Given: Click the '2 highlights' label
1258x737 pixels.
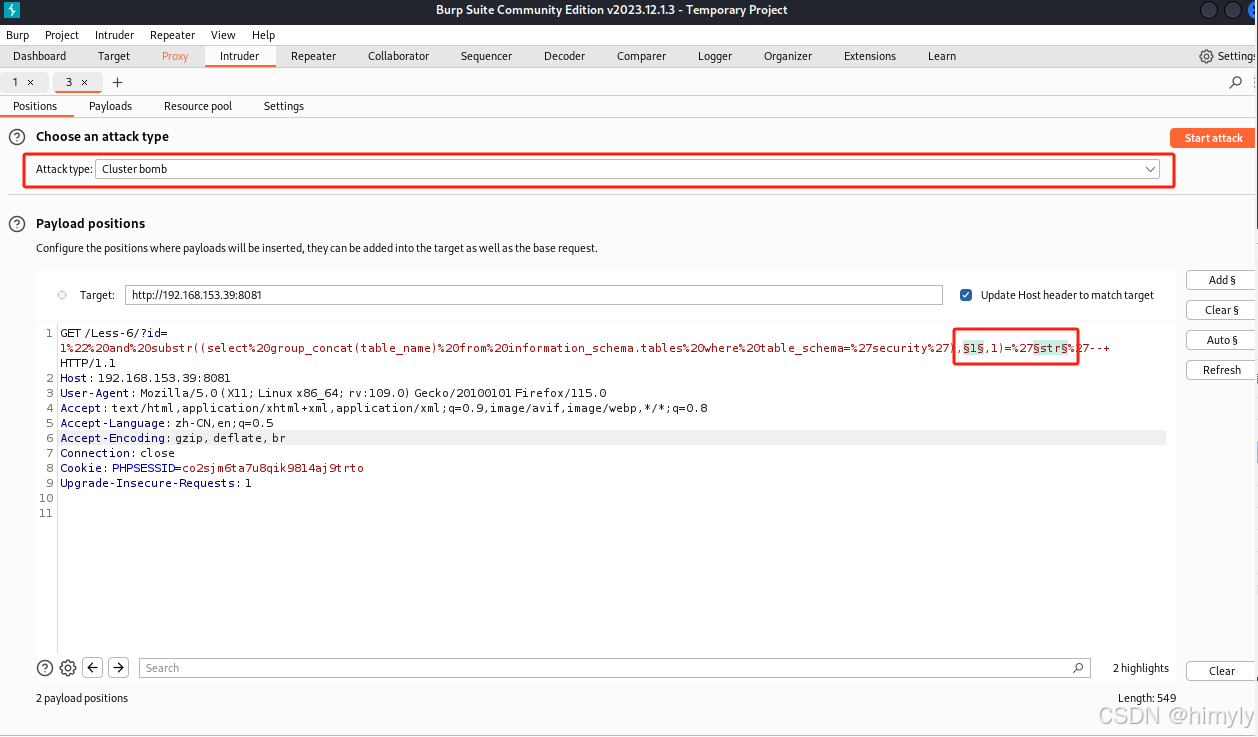Looking at the screenshot, I should (x=1140, y=668).
